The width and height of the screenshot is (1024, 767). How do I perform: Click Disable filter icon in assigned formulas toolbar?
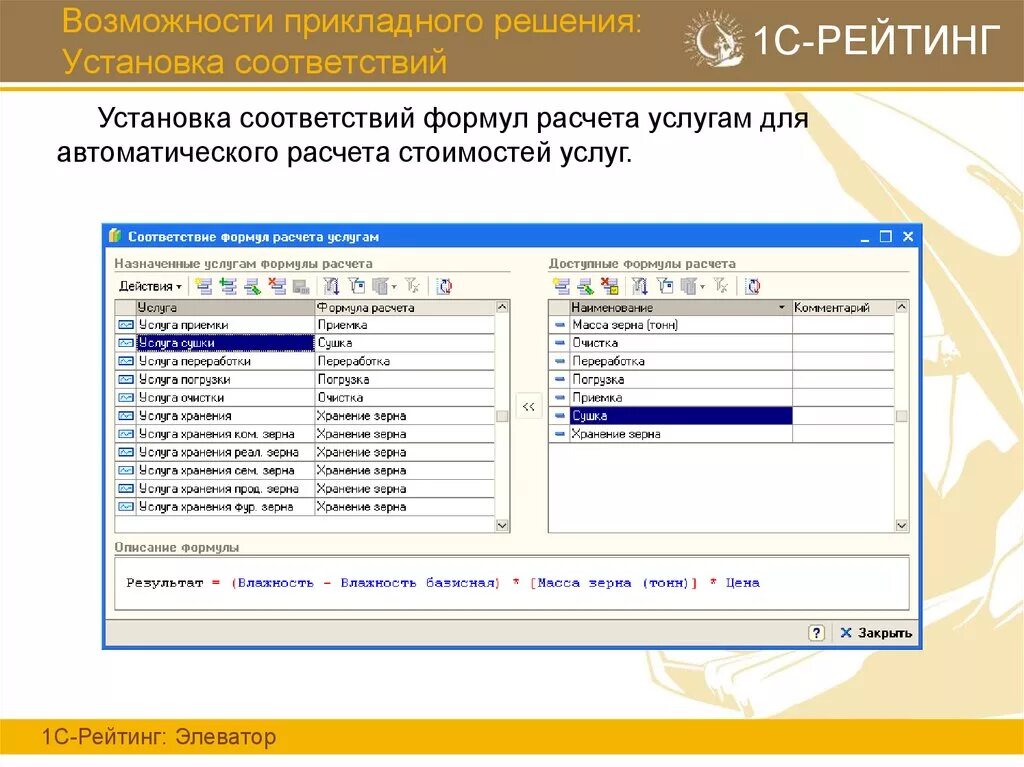(x=411, y=286)
